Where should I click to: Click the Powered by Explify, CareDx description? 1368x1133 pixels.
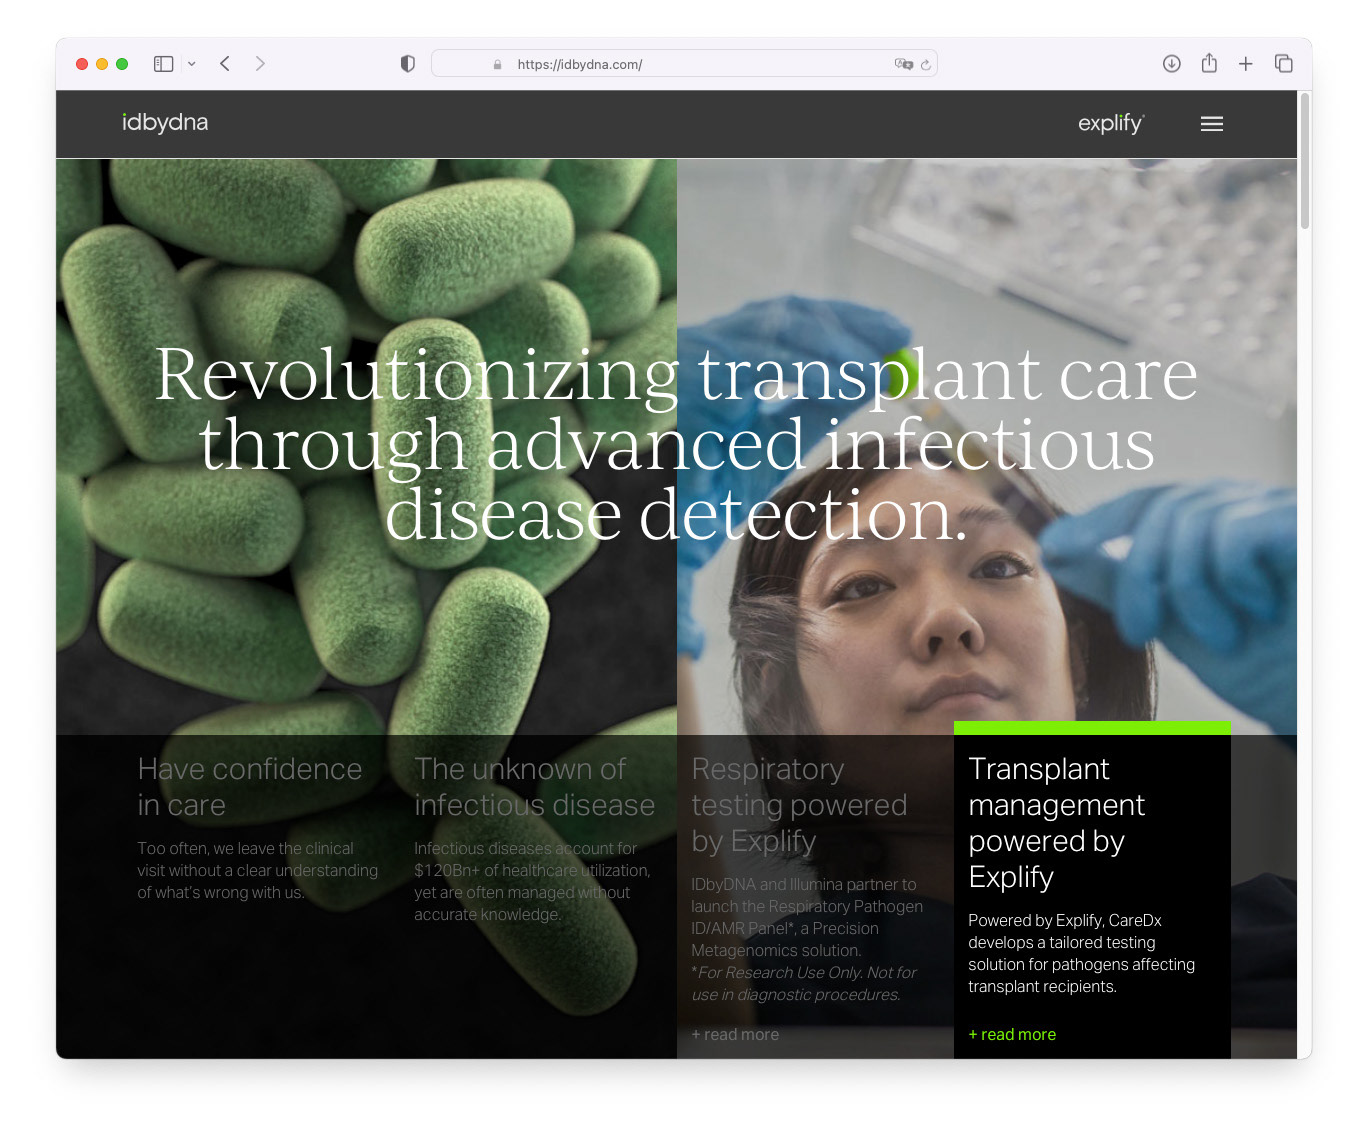(1082, 954)
